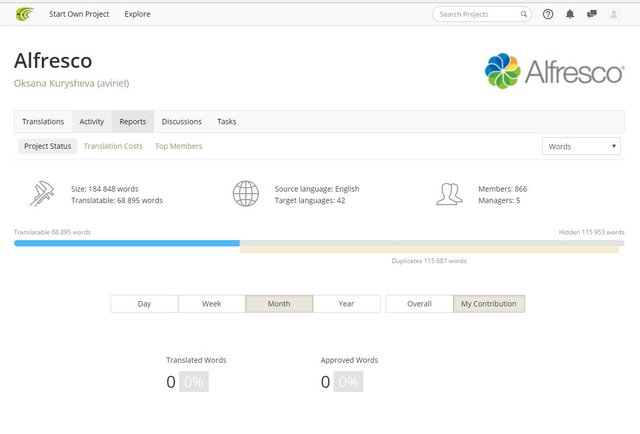Click the gray hidden words bar
This screenshot has height=434, width=640.
point(432,243)
